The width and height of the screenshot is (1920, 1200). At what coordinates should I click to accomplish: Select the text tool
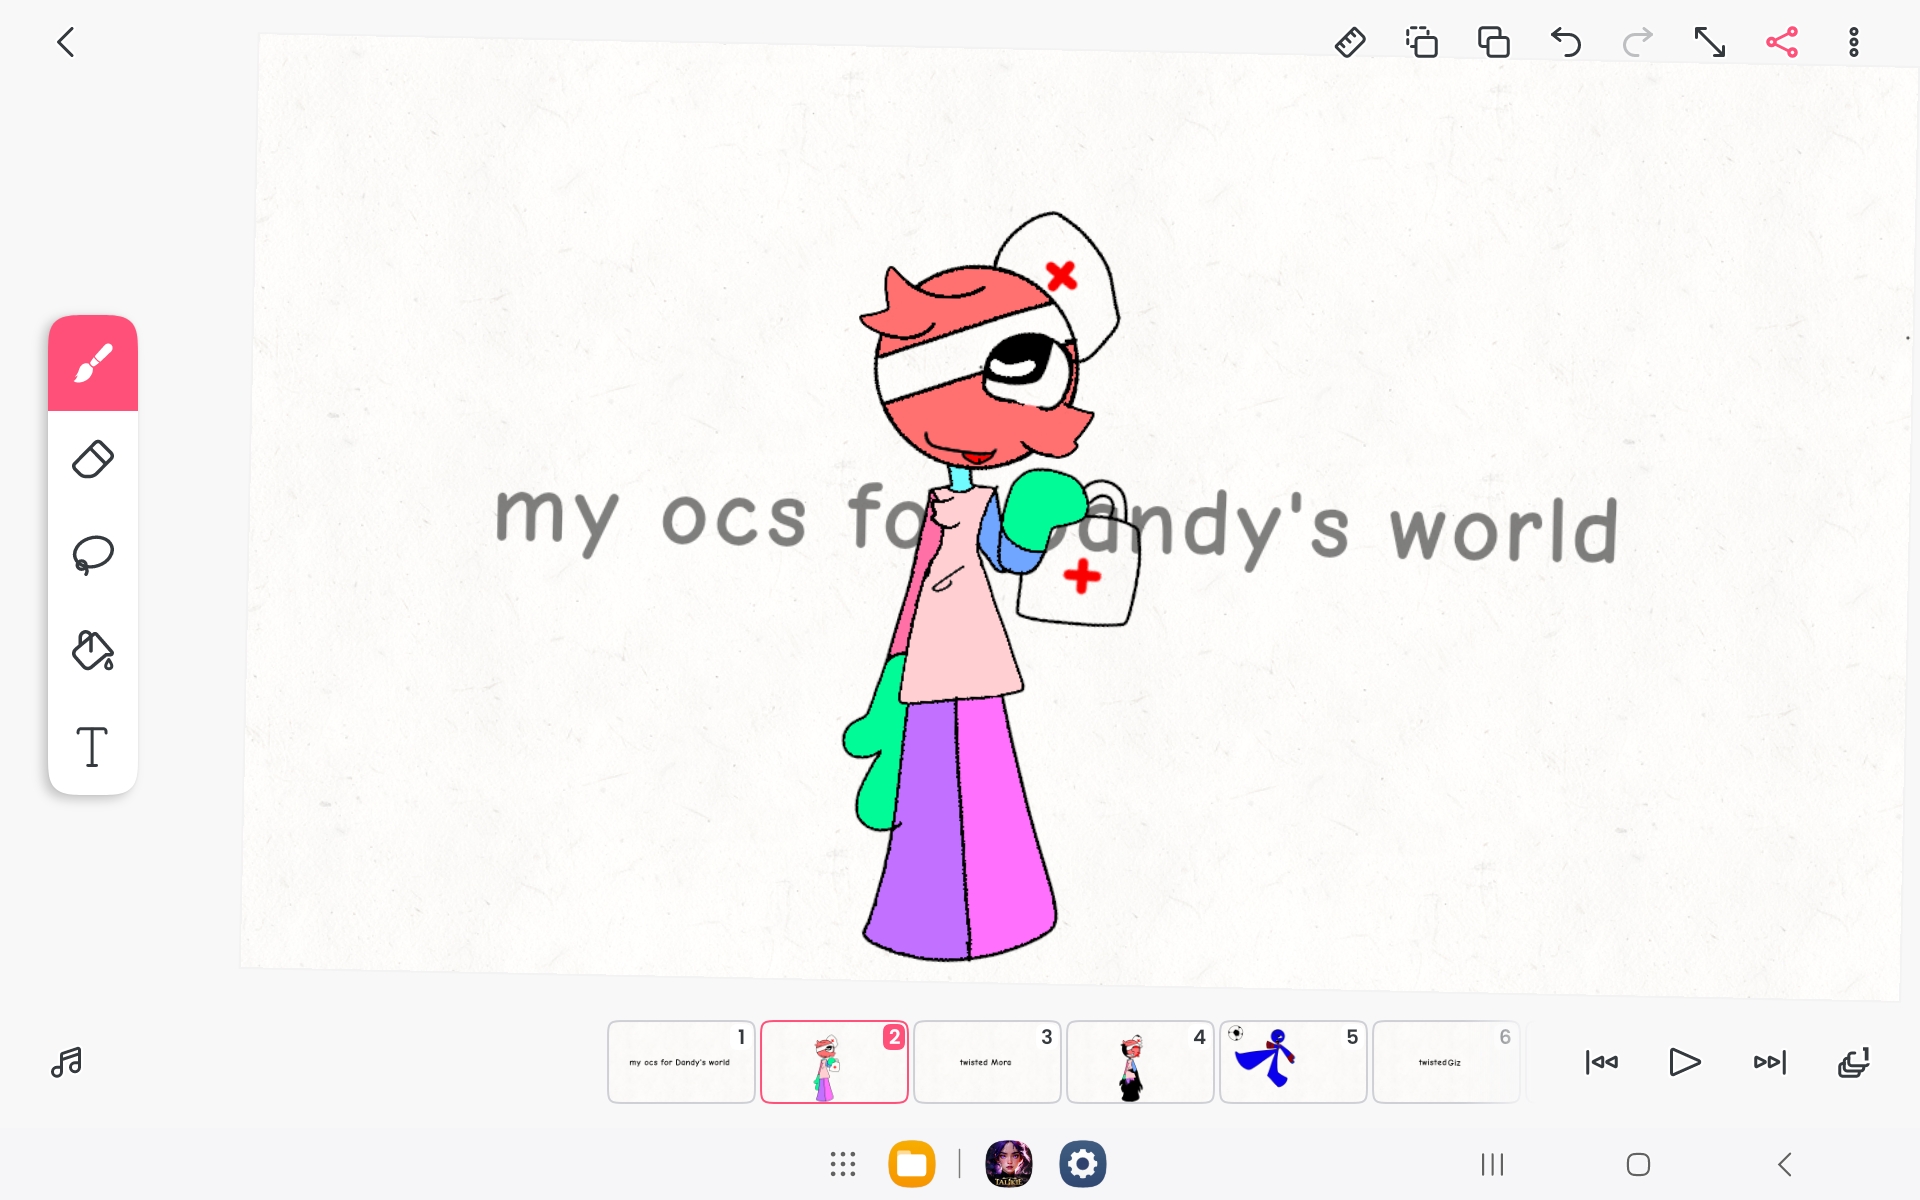click(93, 746)
